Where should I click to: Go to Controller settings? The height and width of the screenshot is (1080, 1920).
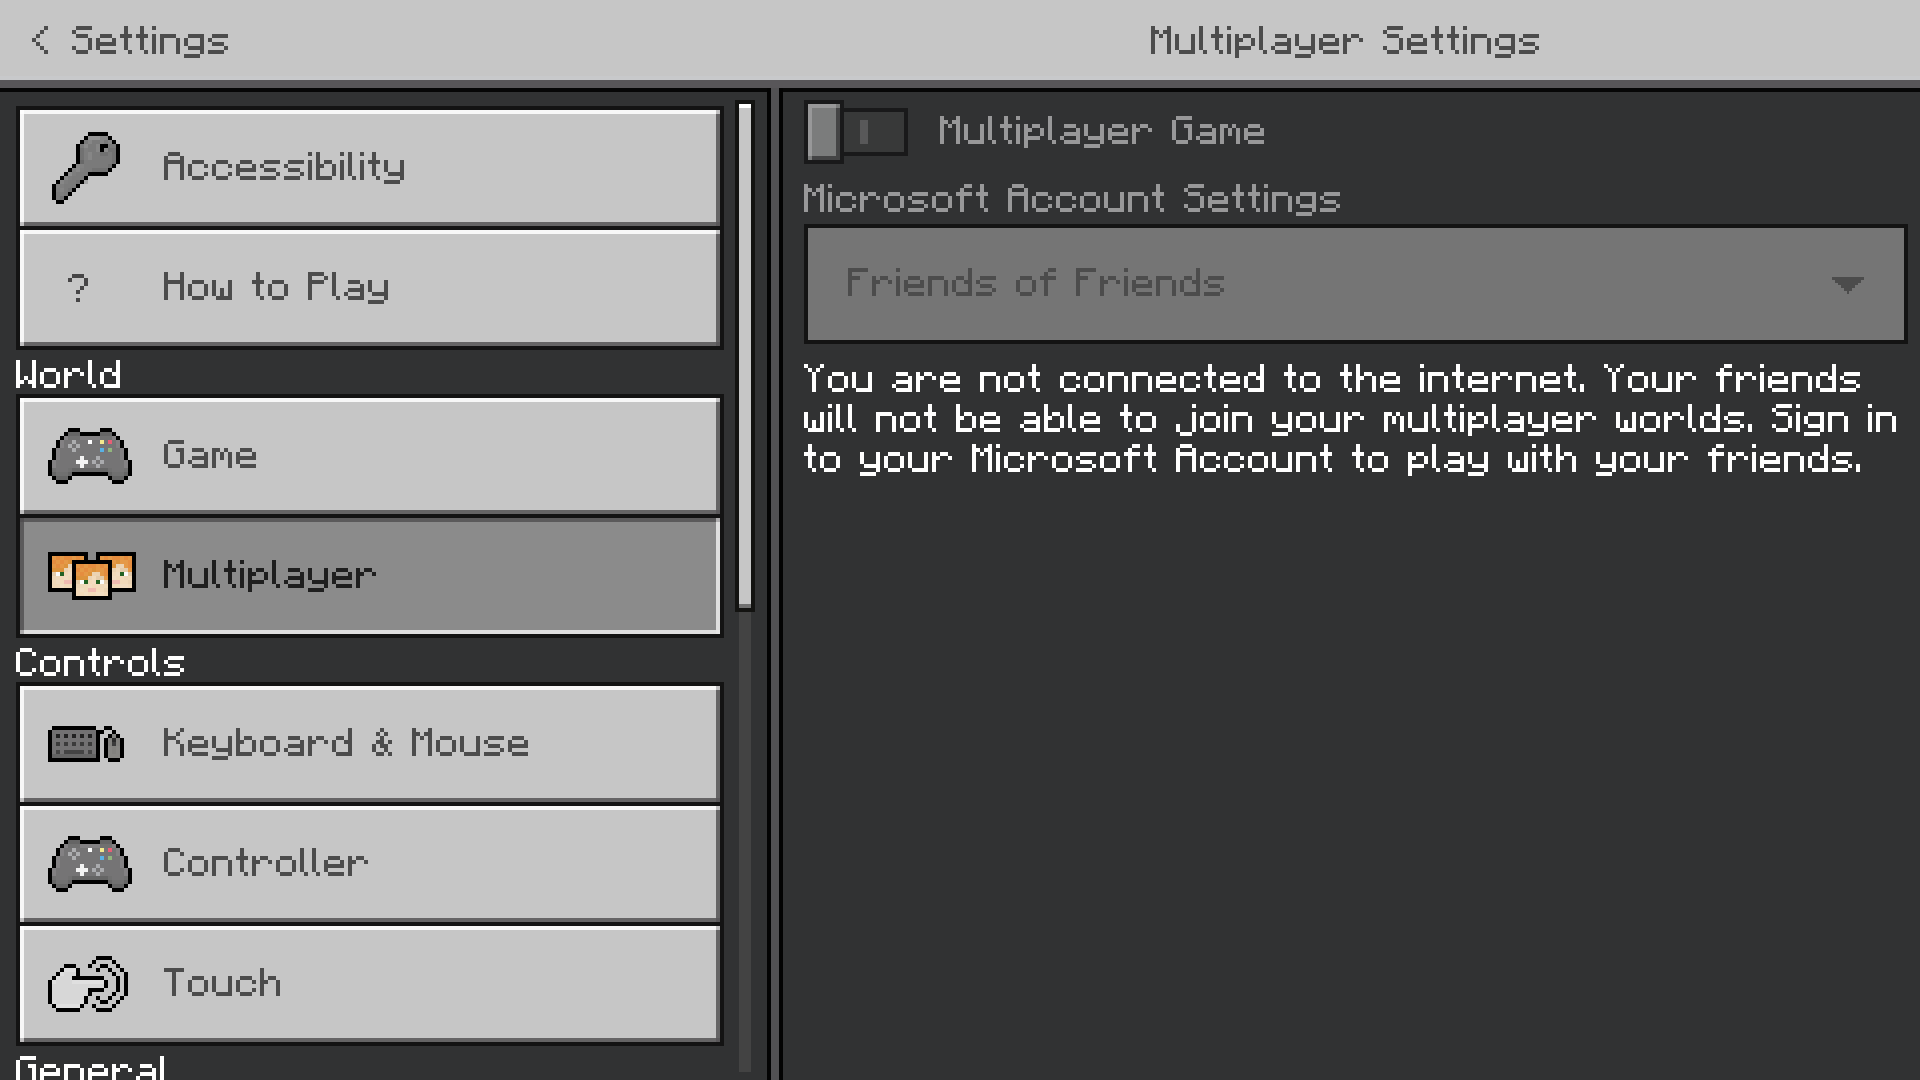(x=370, y=864)
